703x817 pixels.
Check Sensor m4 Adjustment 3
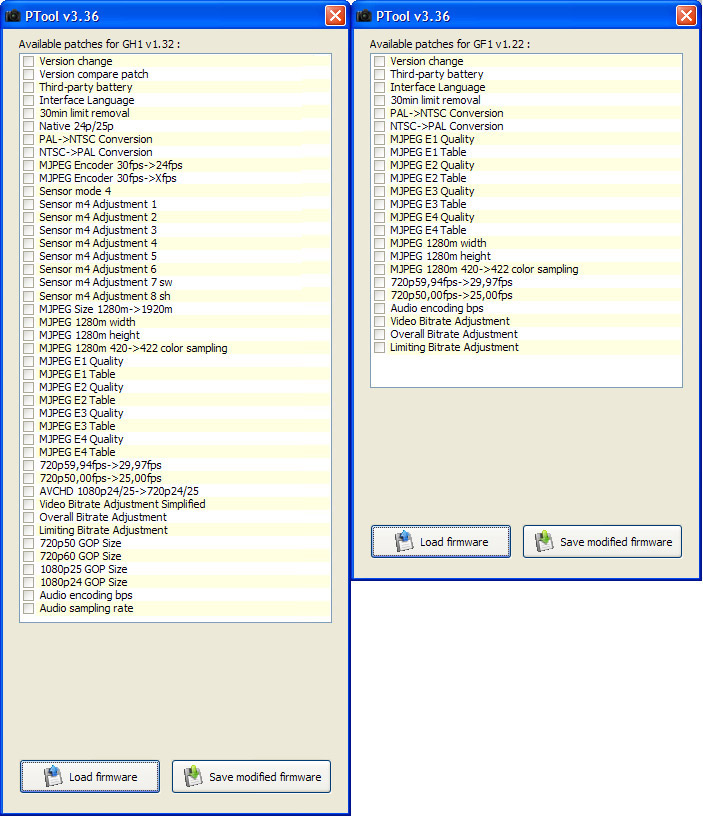click(29, 231)
